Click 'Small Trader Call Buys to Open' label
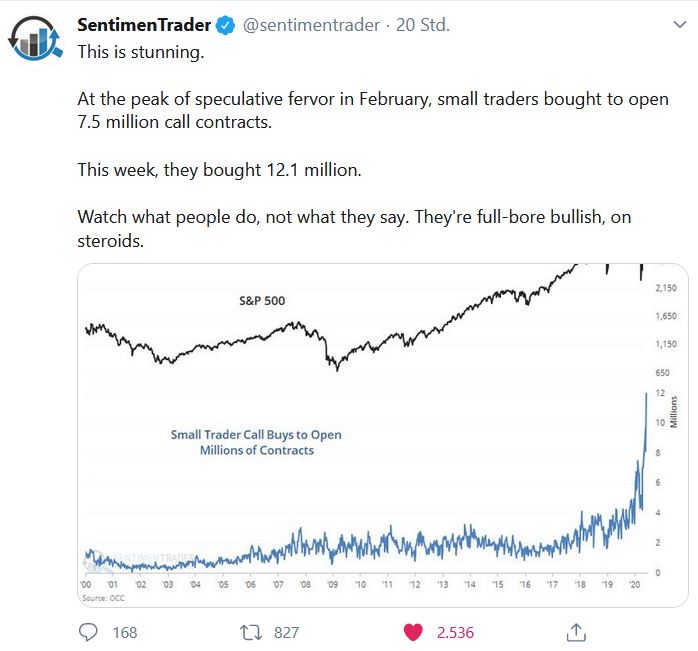Image resolution: width=698 pixels, height=651 pixels. [x=256, y=435]
